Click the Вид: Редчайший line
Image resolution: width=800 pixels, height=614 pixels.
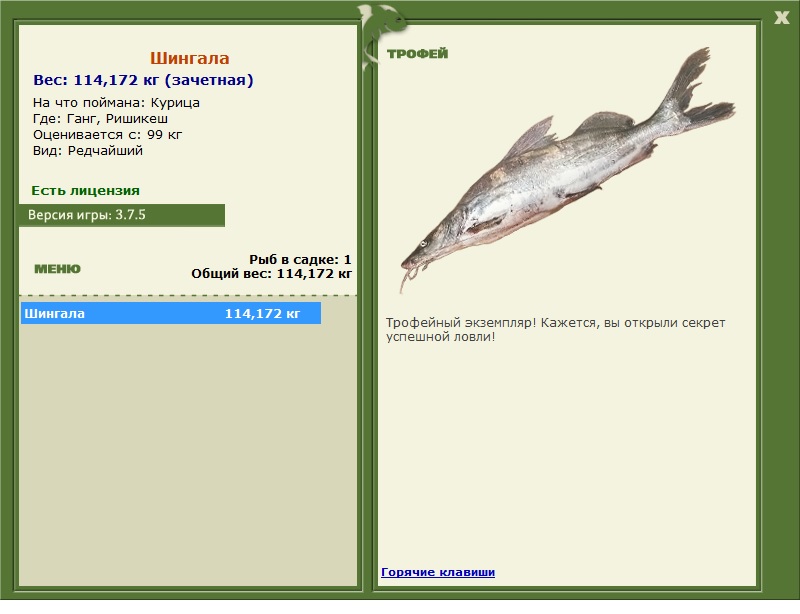point(88,151)
